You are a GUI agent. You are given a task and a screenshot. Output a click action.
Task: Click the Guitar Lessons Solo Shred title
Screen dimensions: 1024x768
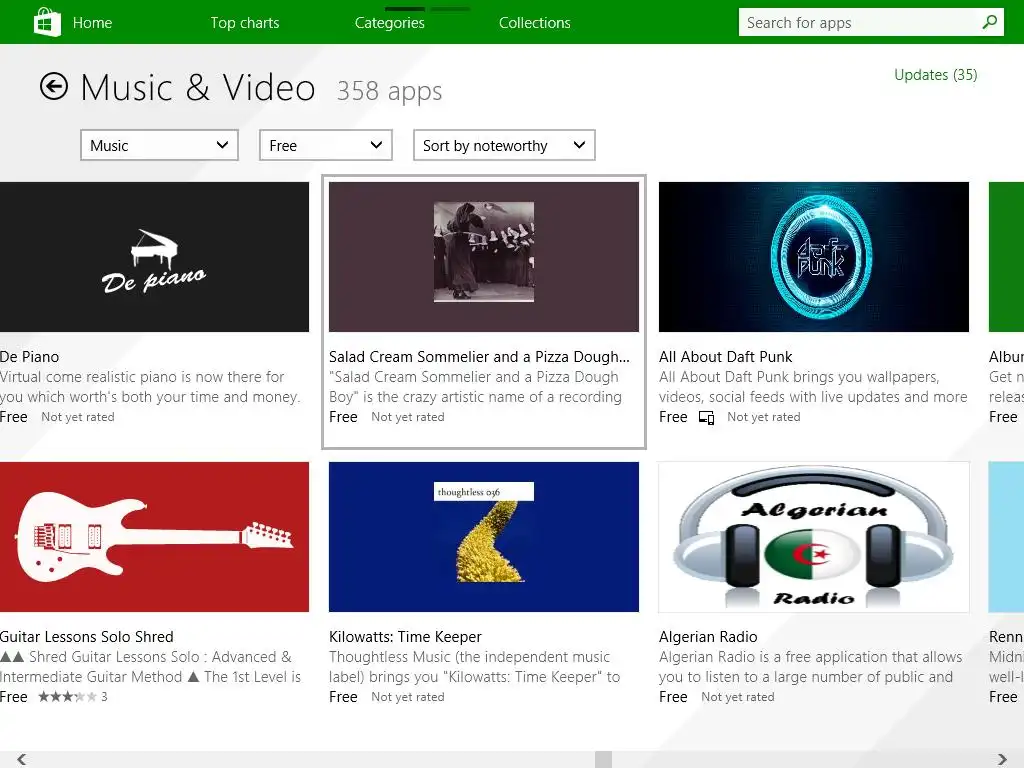(87, 637)
